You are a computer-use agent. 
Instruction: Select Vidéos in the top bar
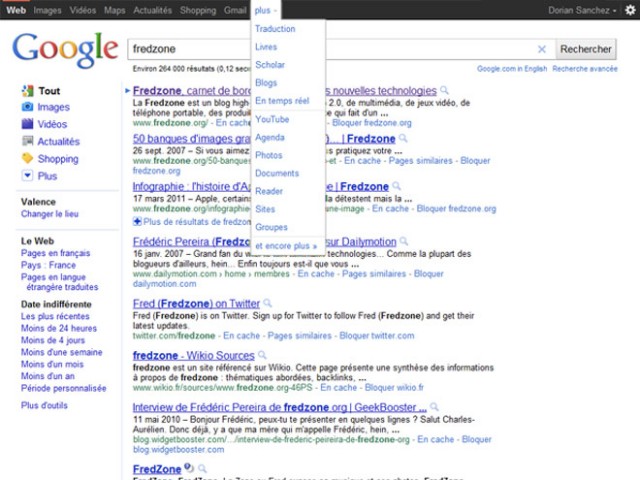point(83,10)
